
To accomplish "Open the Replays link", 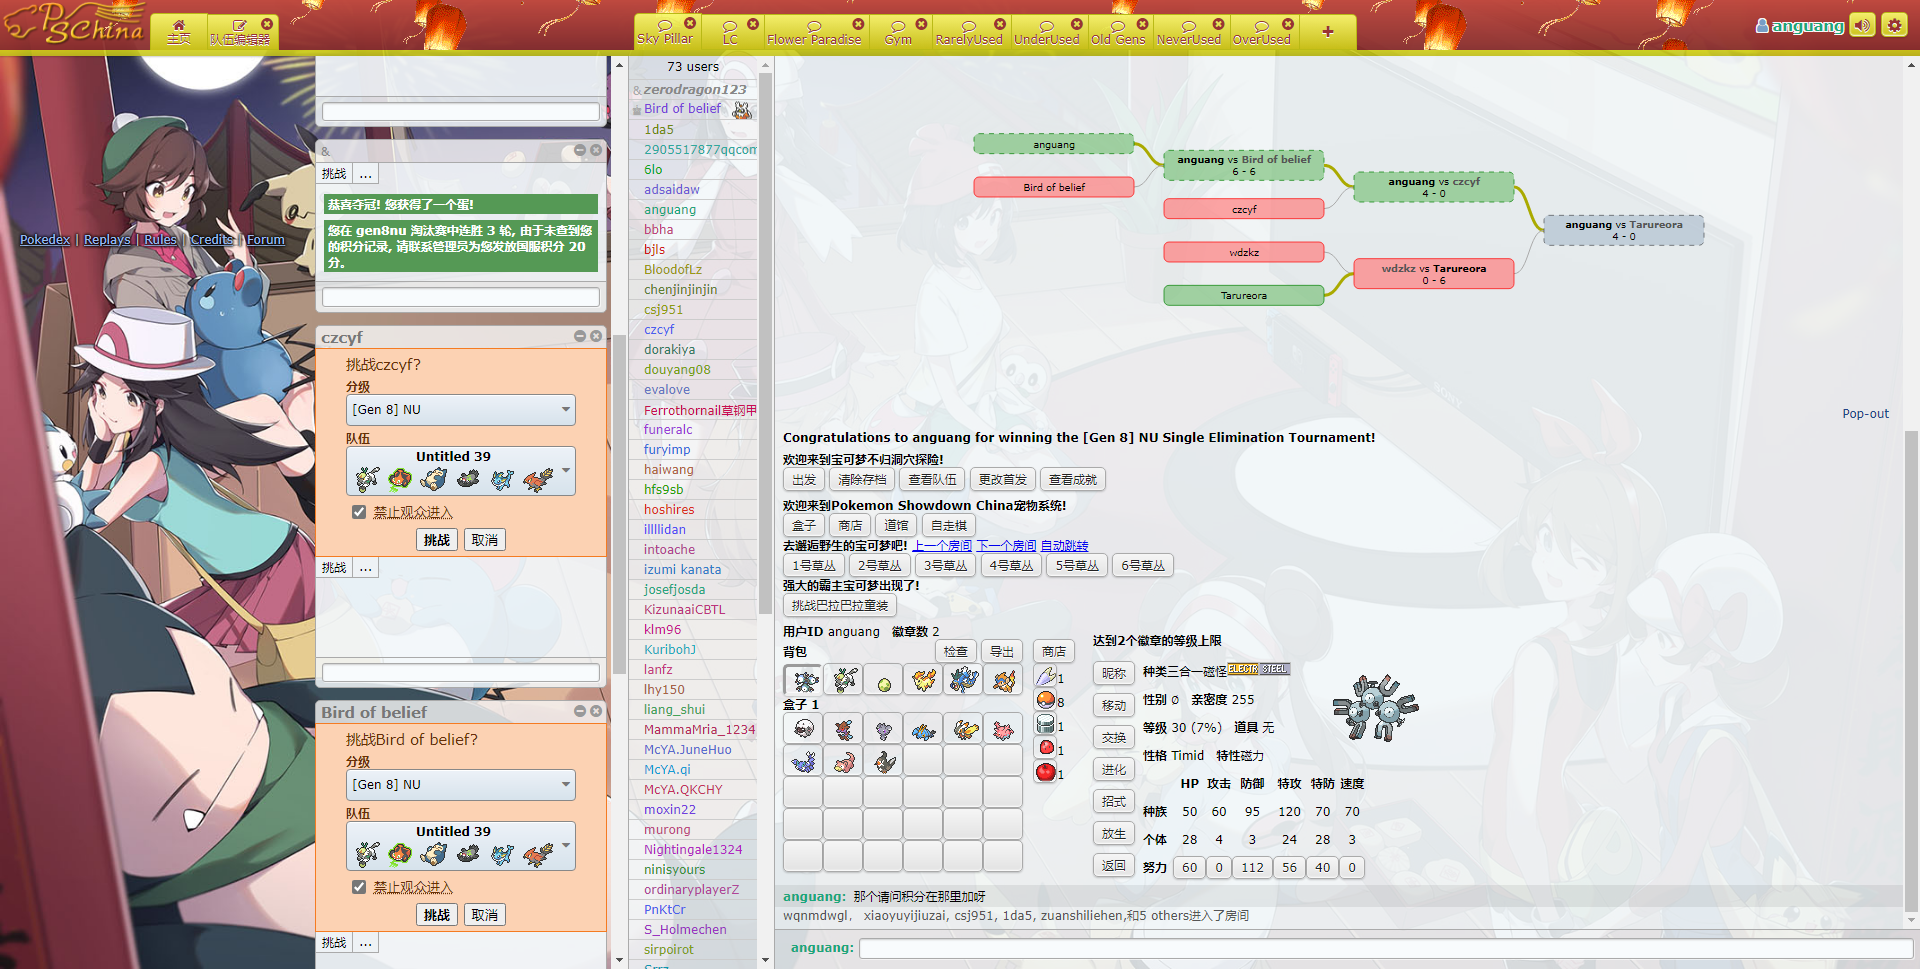I will 107,240.
